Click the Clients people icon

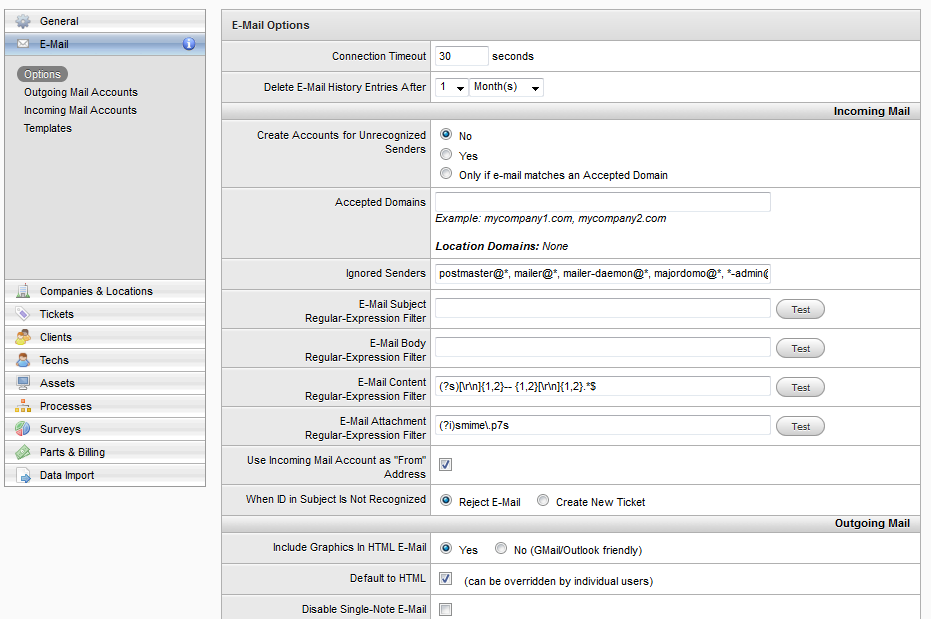tap(23, 337)
